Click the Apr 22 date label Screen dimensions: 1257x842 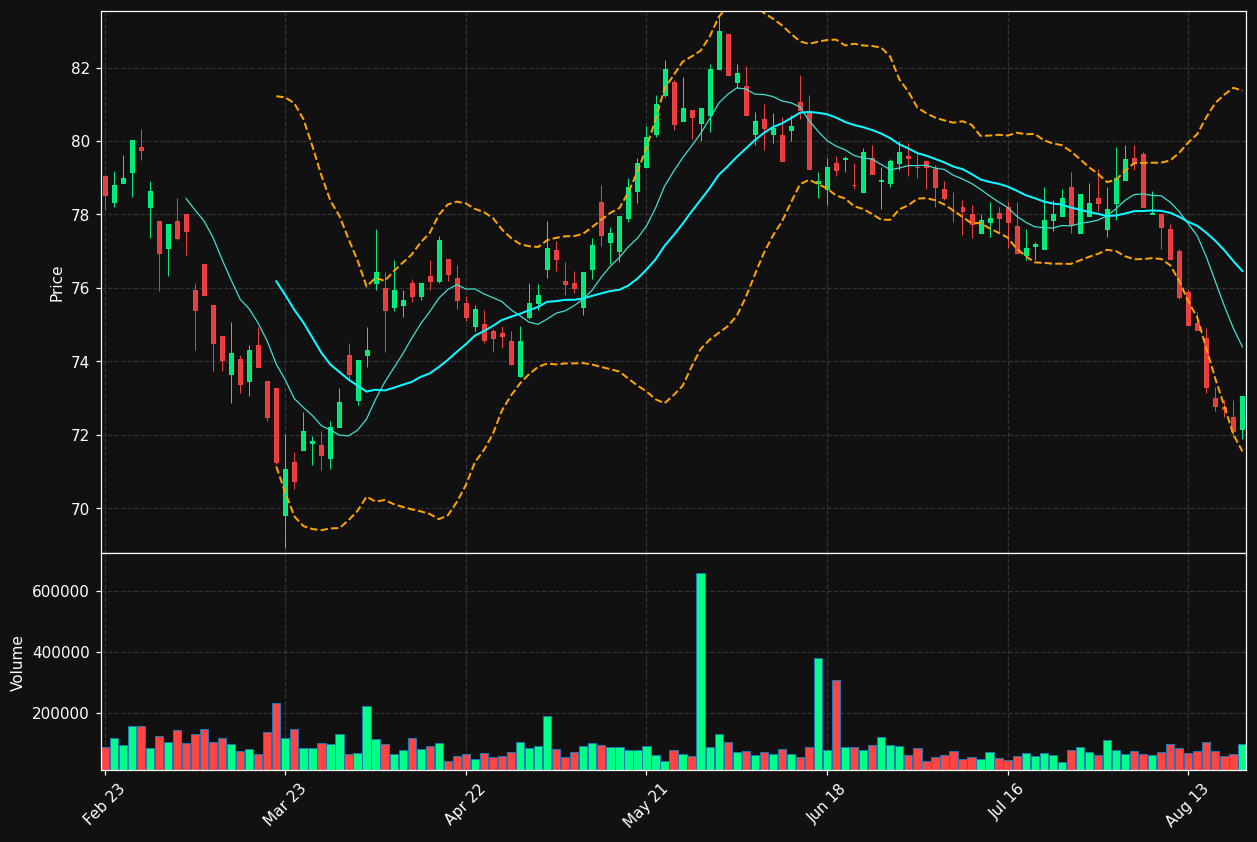(464, 805)
